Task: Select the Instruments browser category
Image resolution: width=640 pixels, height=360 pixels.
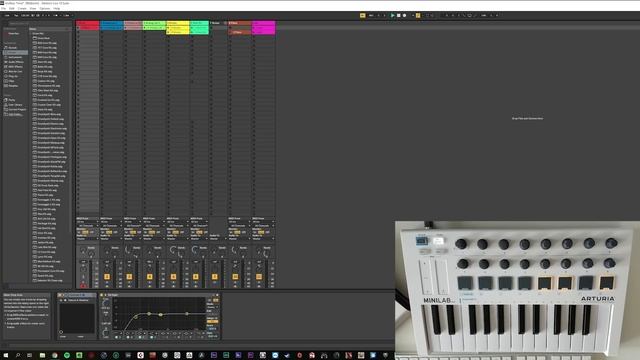Action: coord(15,58)
